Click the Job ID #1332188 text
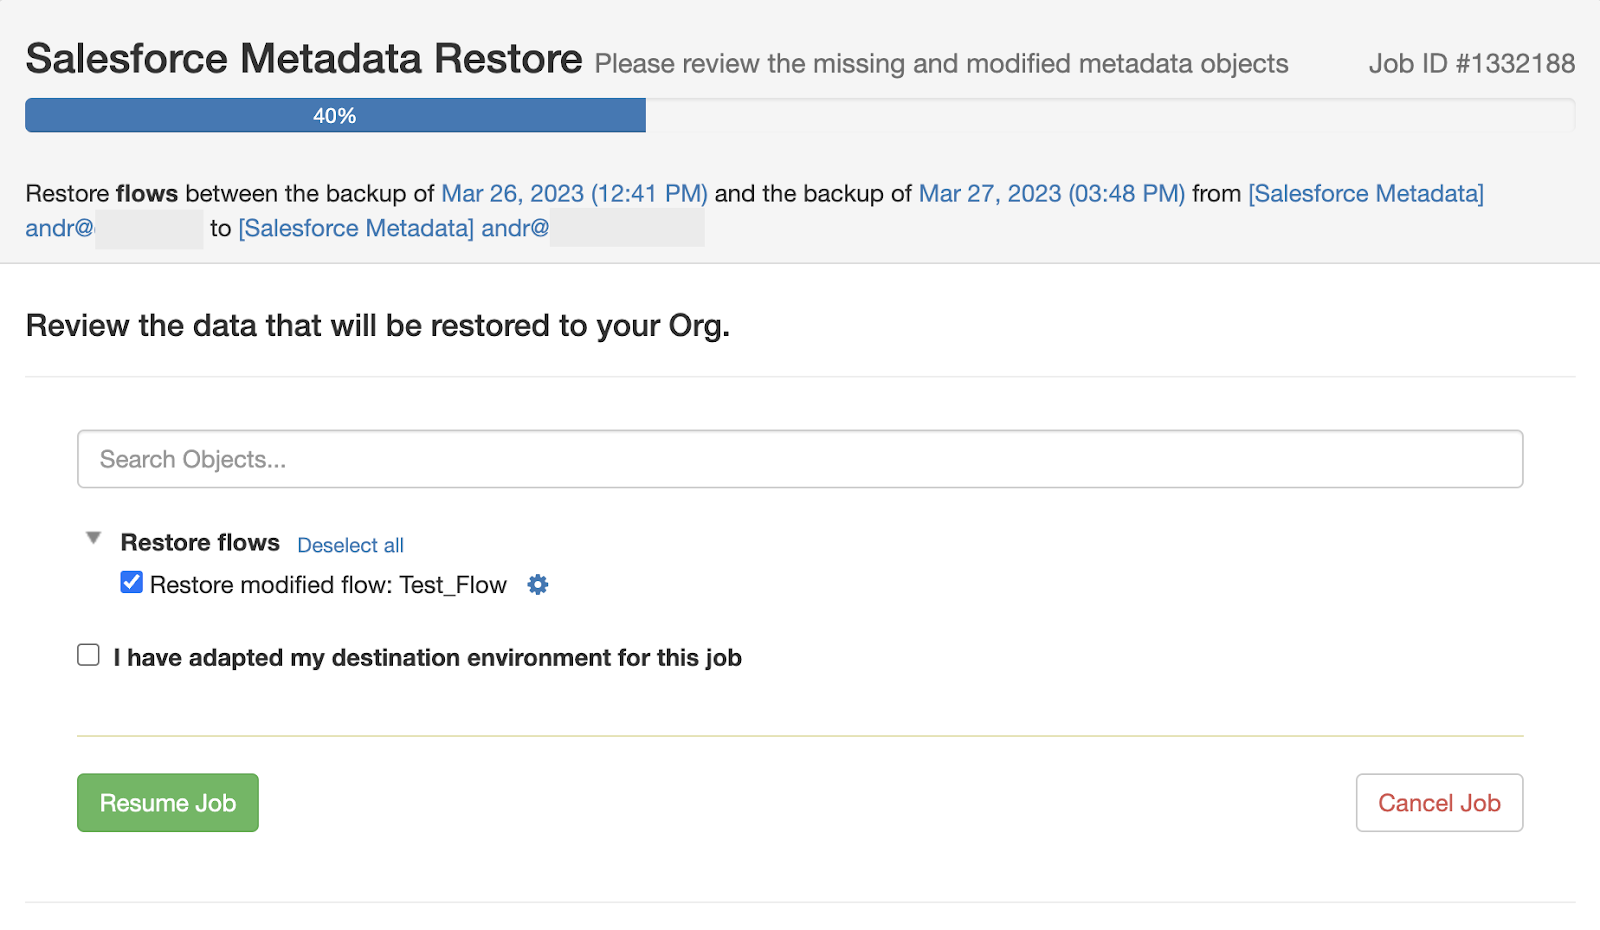 (1472, 63)
